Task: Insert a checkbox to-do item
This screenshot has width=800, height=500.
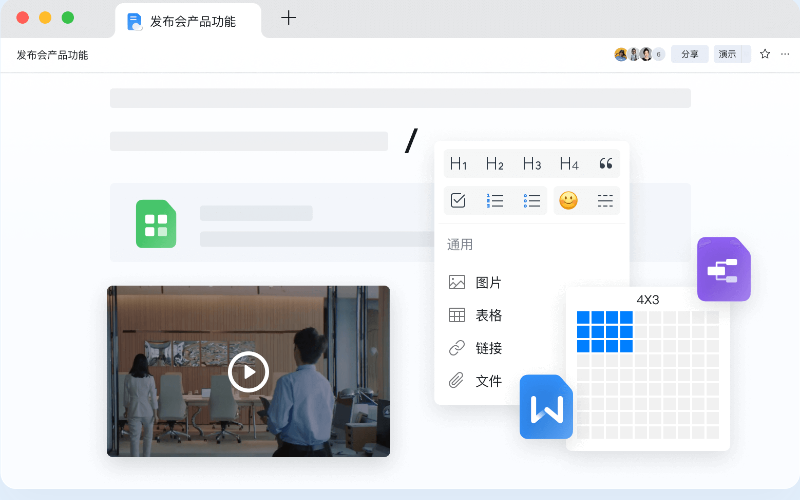Action: 458,200
